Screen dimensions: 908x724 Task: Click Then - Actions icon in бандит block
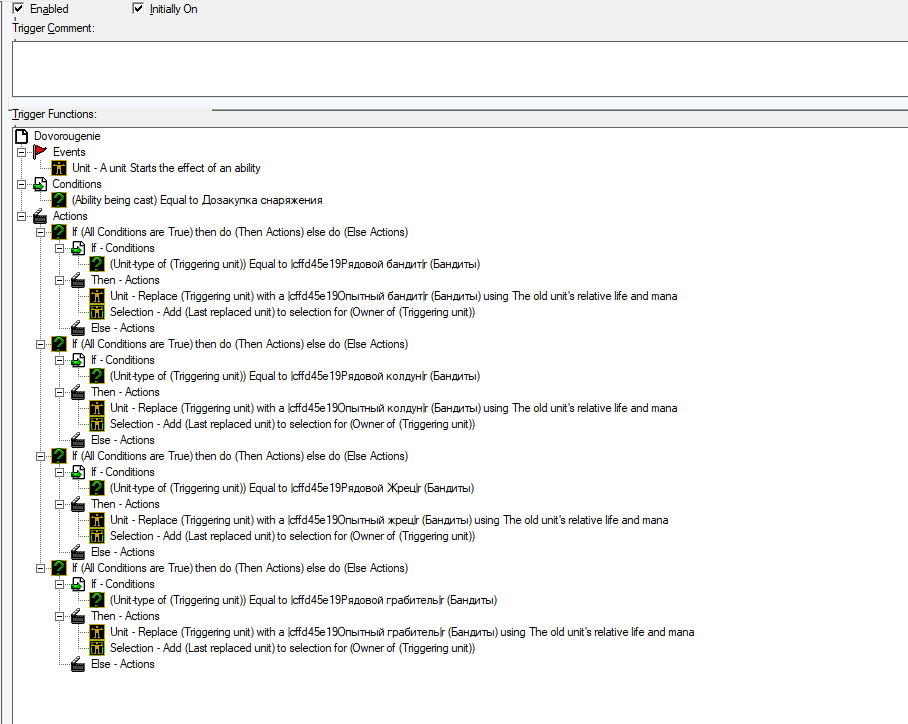(78, 280)
